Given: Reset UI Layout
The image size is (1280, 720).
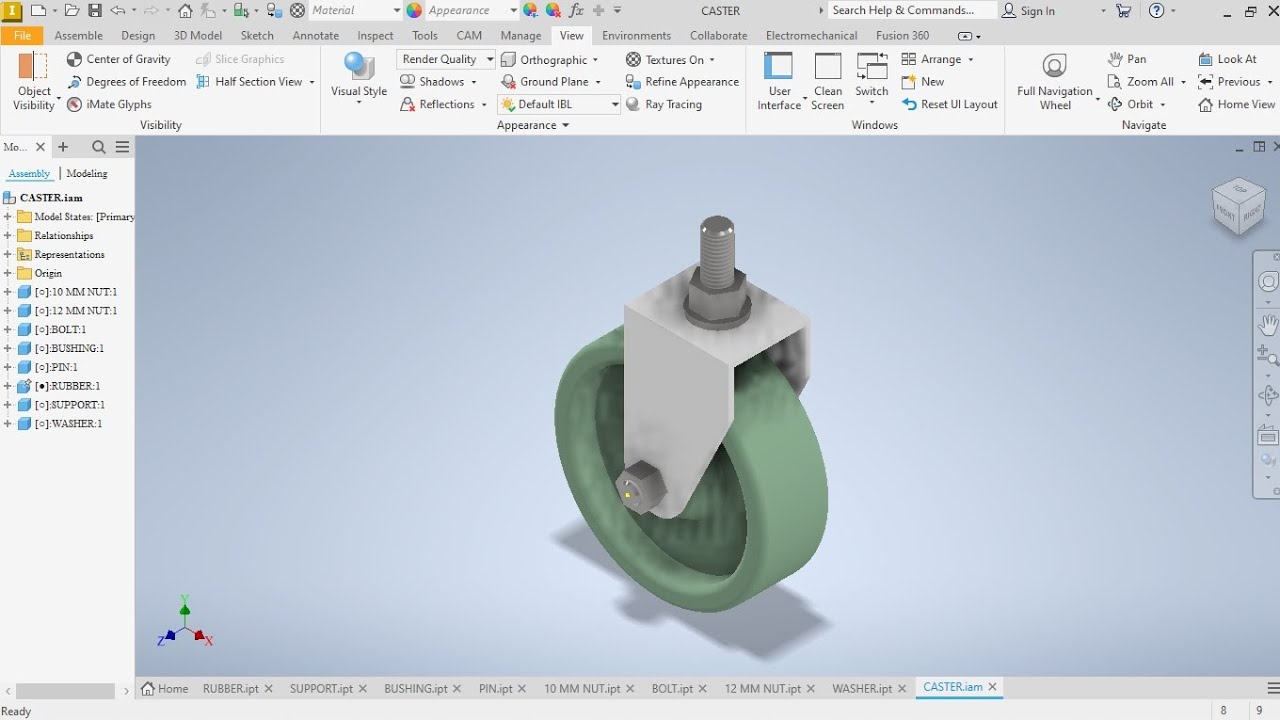Looking at the screenshot, I should click(949, 104).
